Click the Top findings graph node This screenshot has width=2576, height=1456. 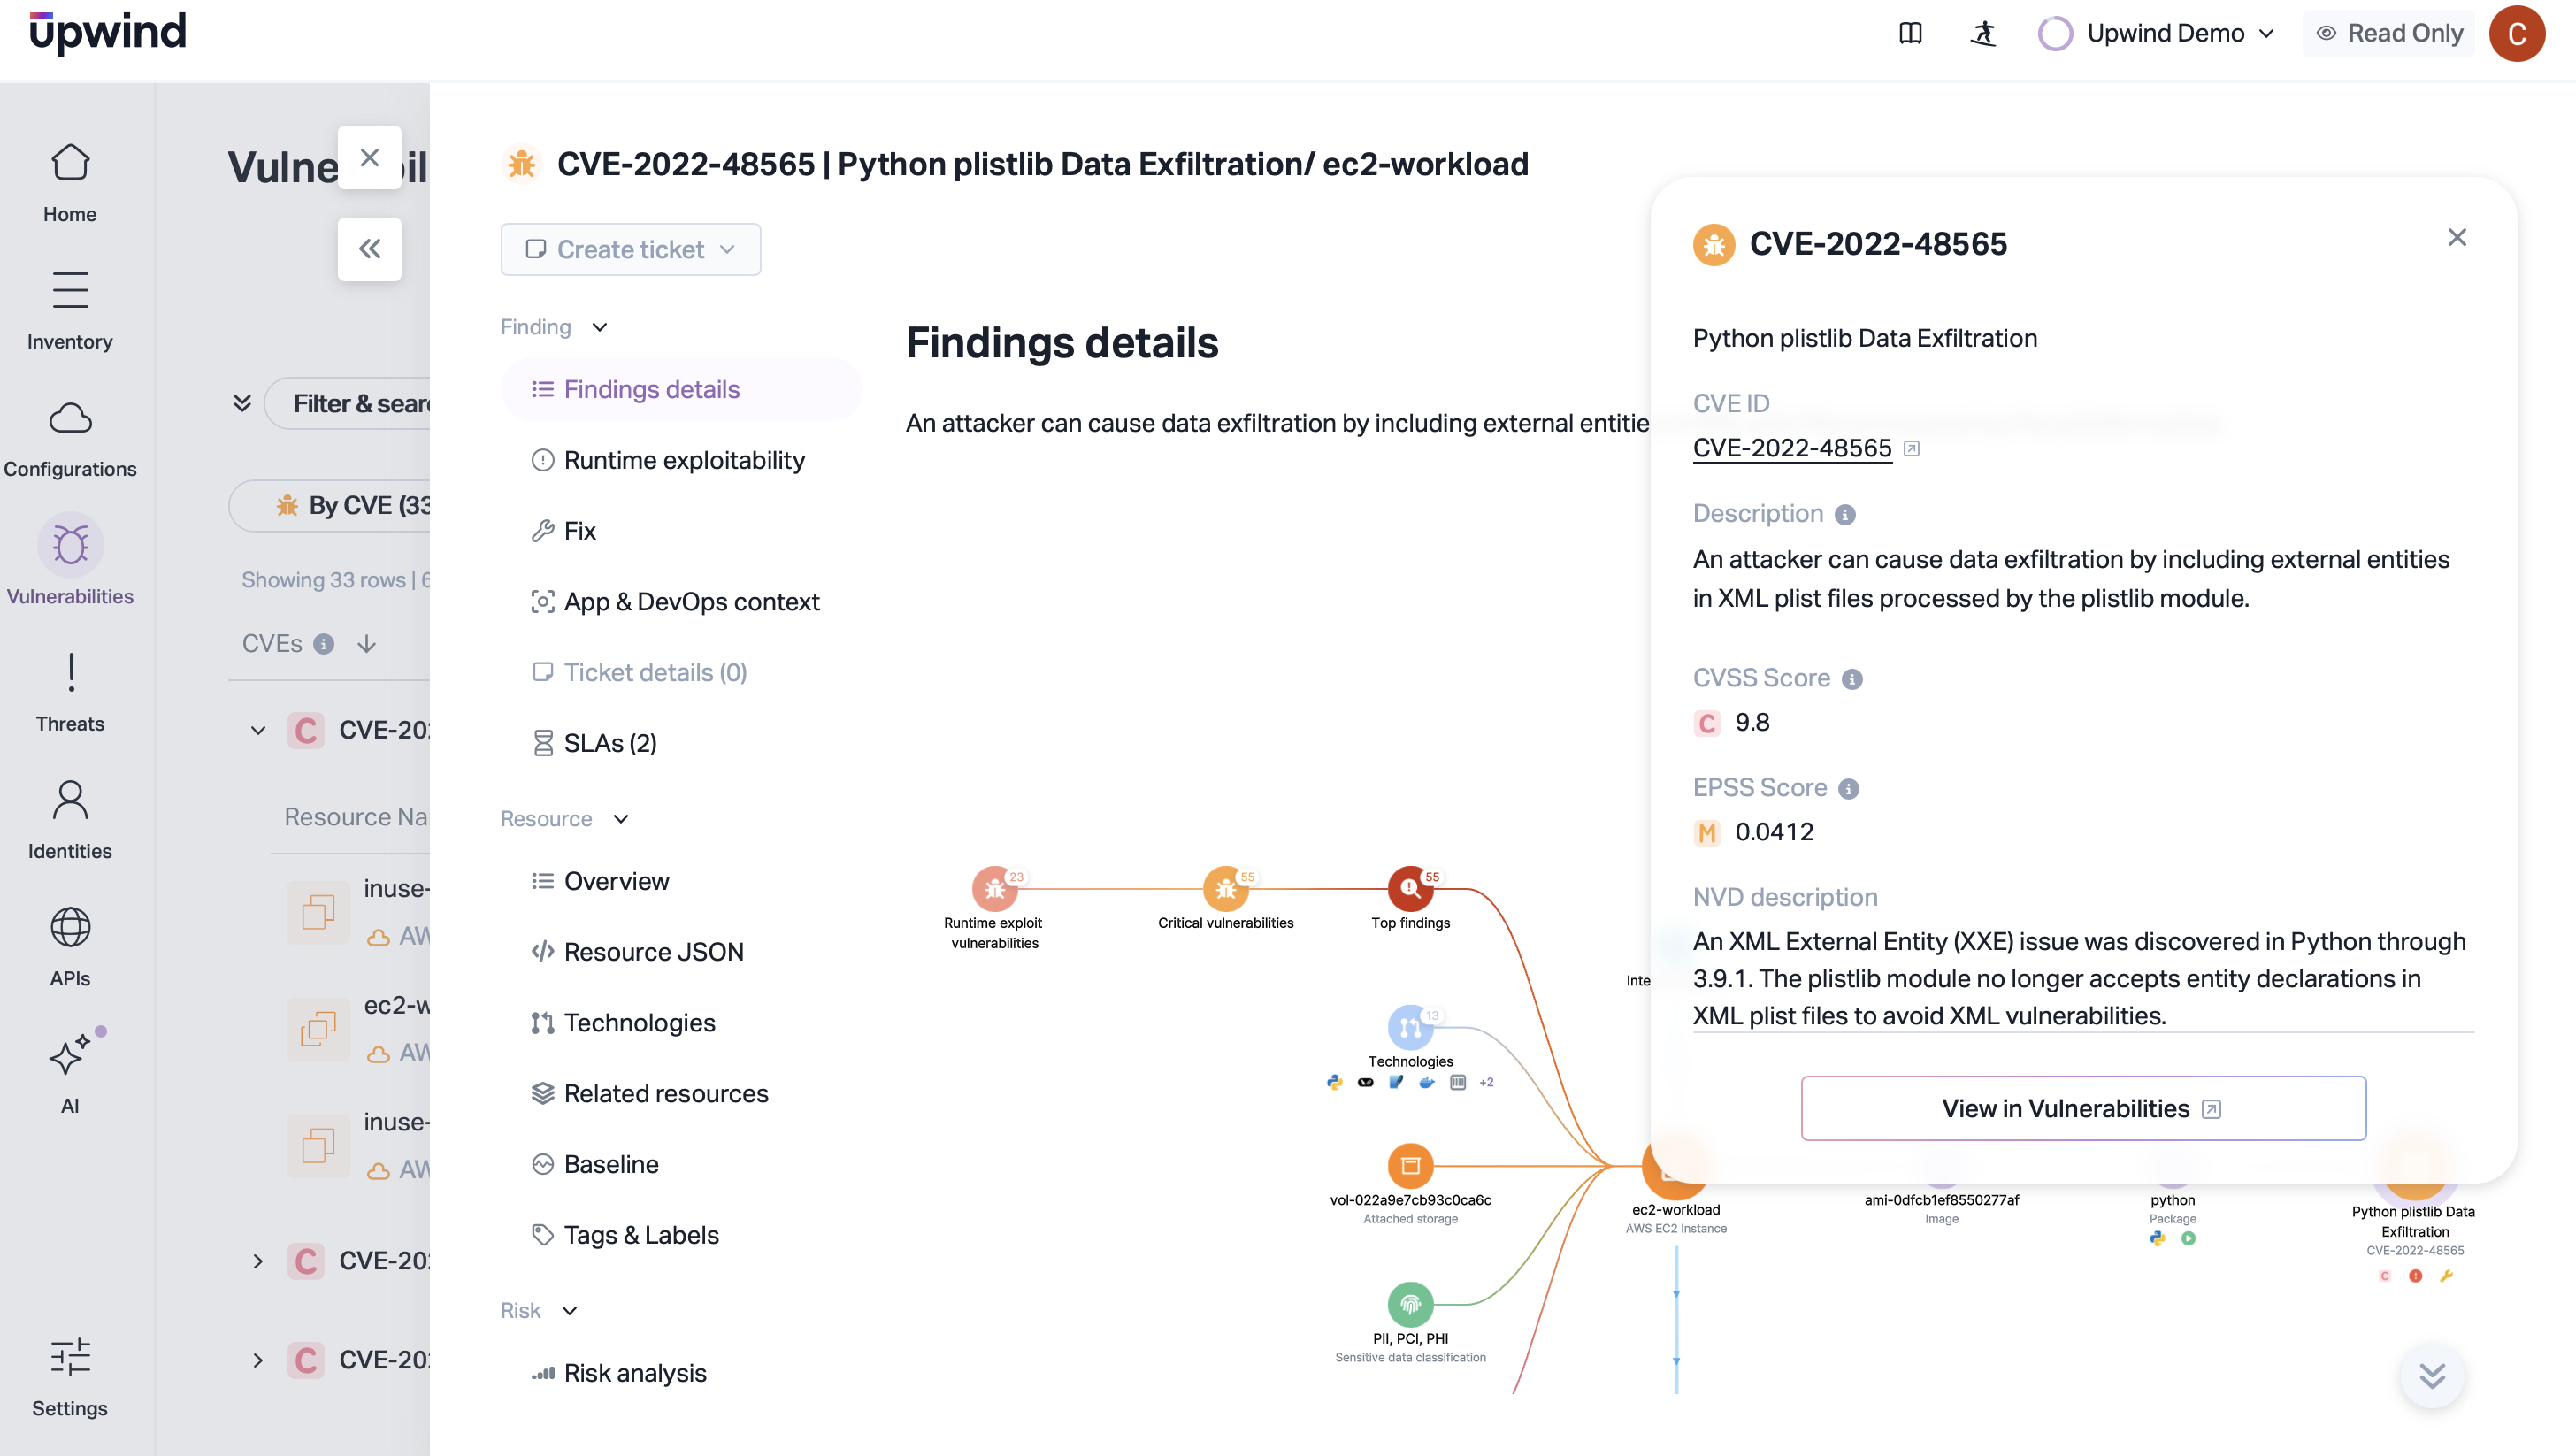[1410, 888]
